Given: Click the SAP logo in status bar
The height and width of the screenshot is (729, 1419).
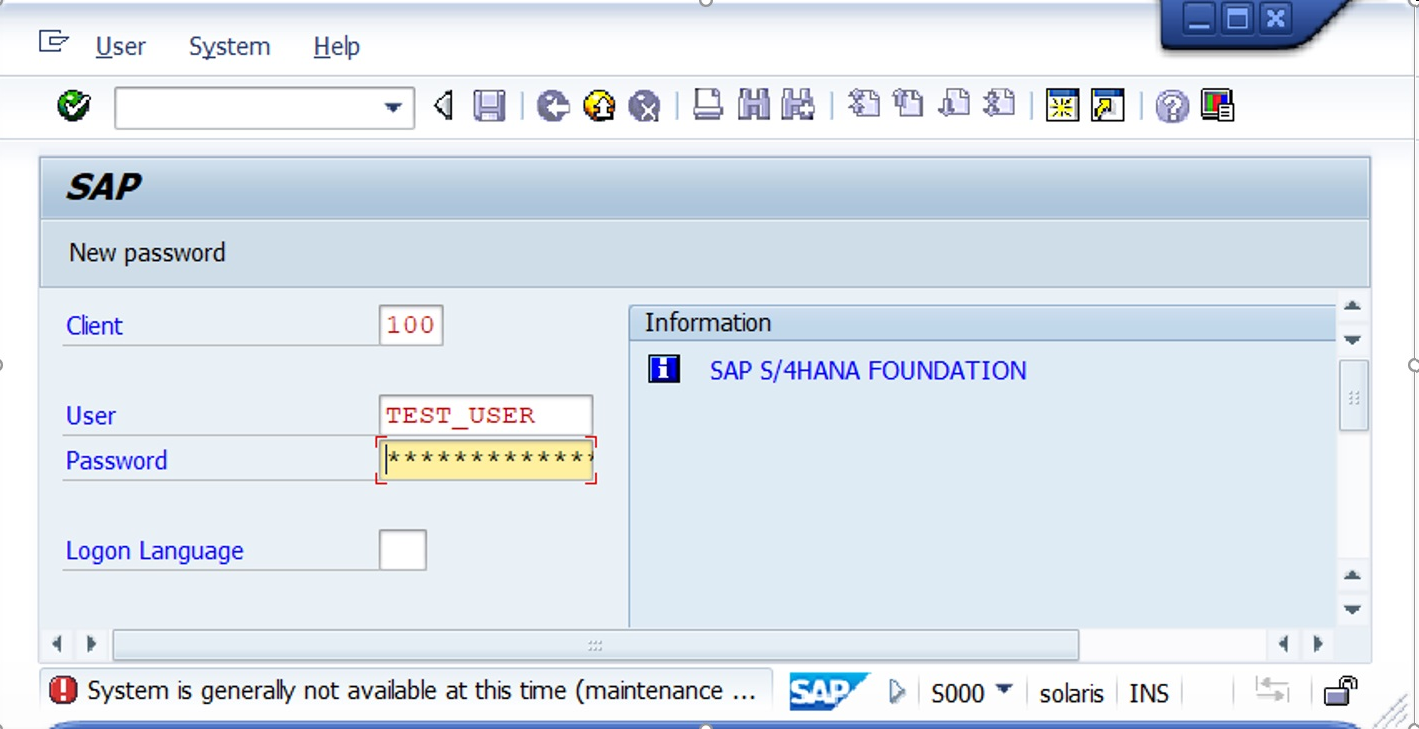Looking at the screenshot, I should click(x=829, y=691).
